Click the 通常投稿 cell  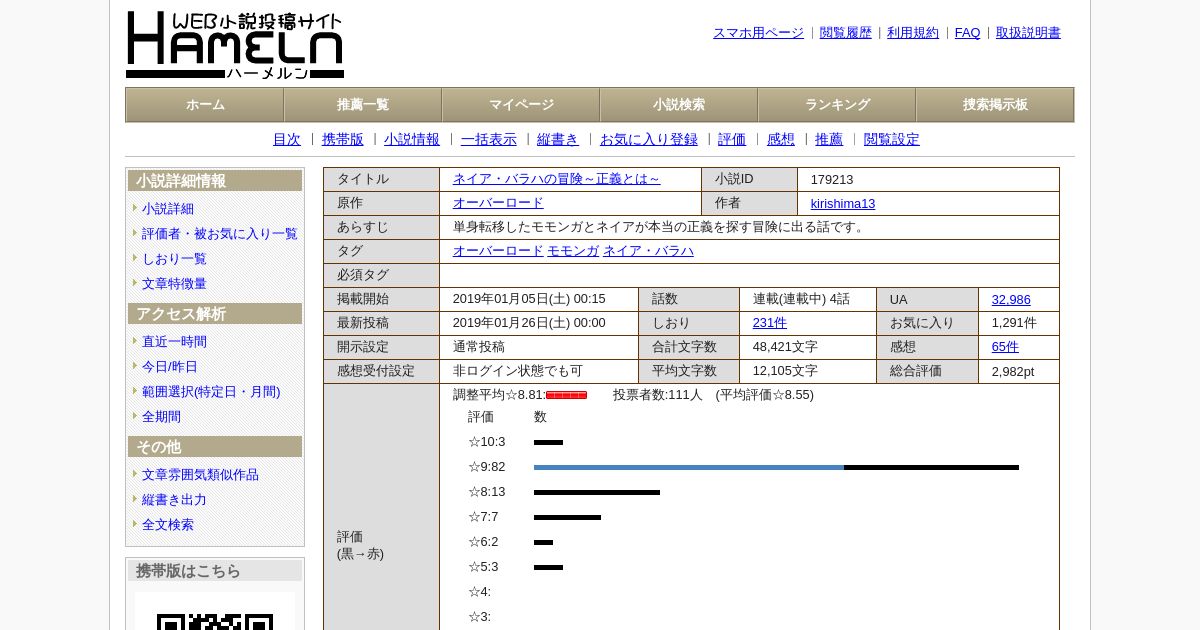539,347
